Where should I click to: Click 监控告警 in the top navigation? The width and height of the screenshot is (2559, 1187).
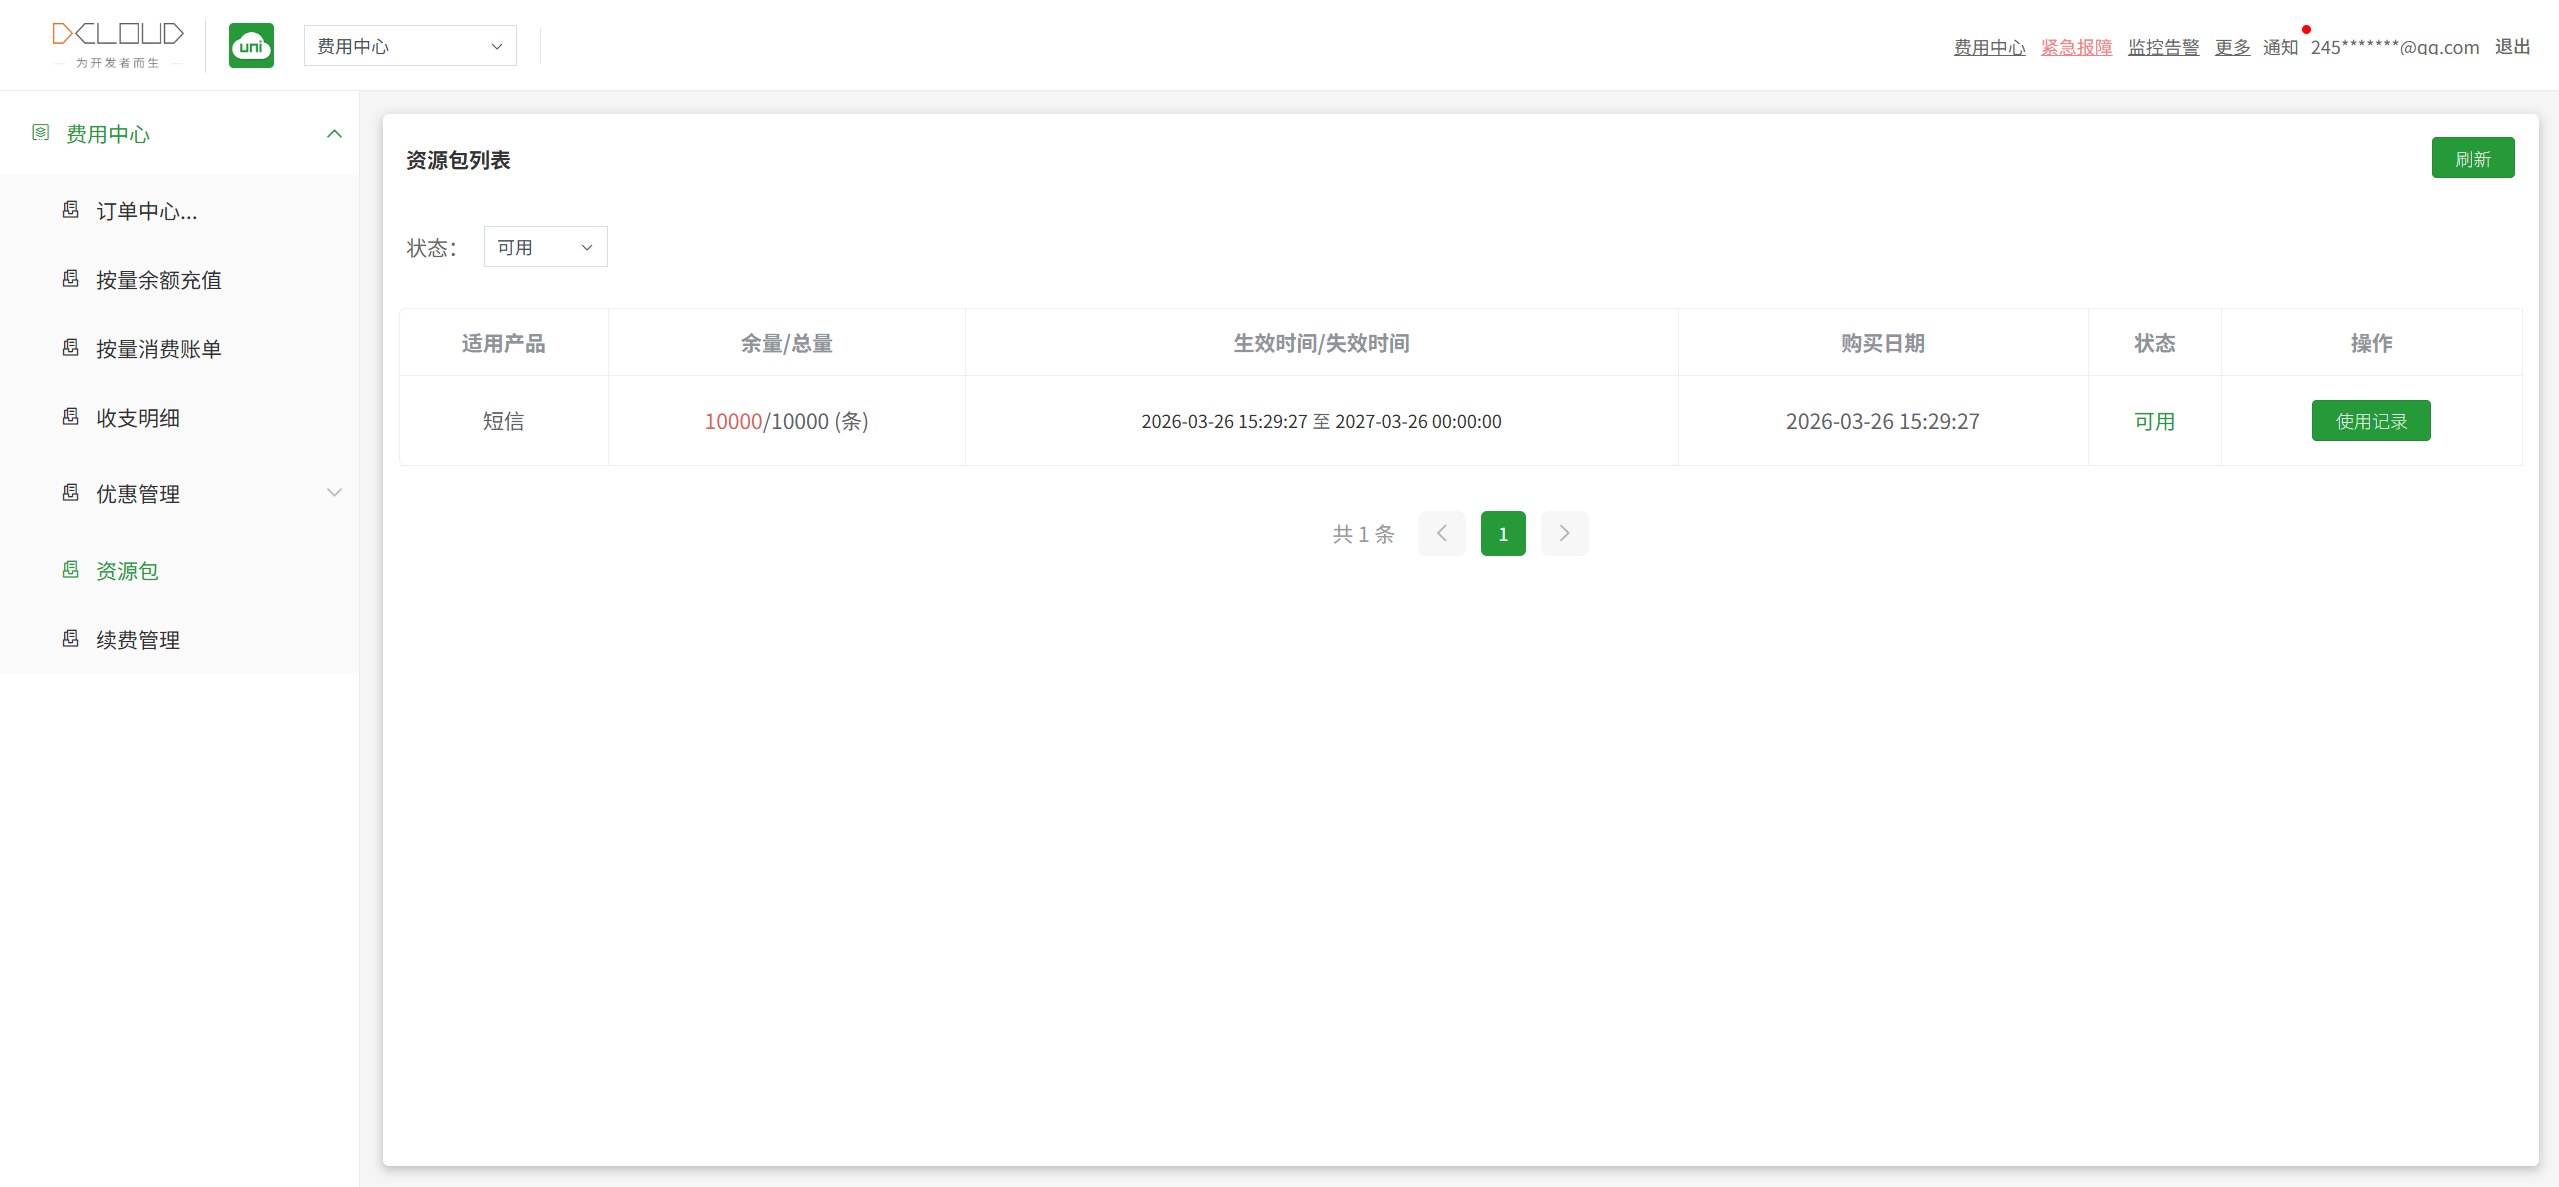[2163, 47]
